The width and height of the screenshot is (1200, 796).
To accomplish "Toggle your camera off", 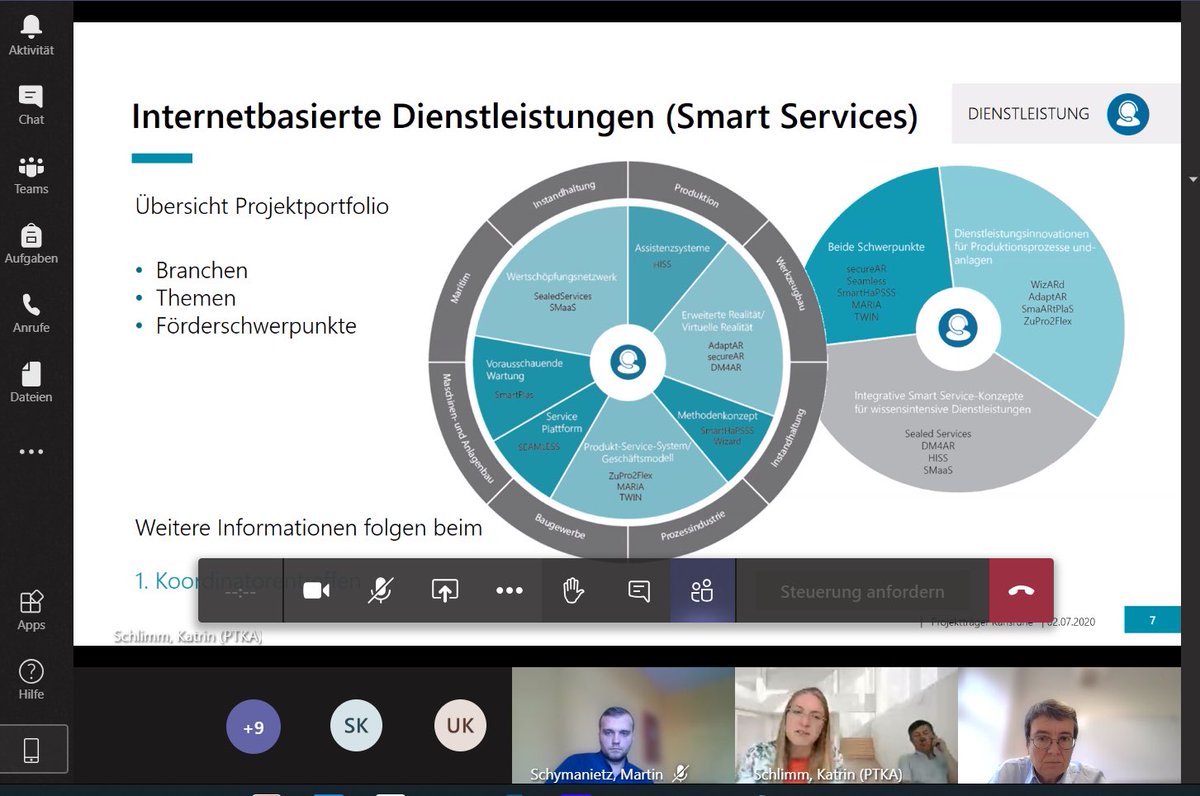I will [x=316, y=591].
